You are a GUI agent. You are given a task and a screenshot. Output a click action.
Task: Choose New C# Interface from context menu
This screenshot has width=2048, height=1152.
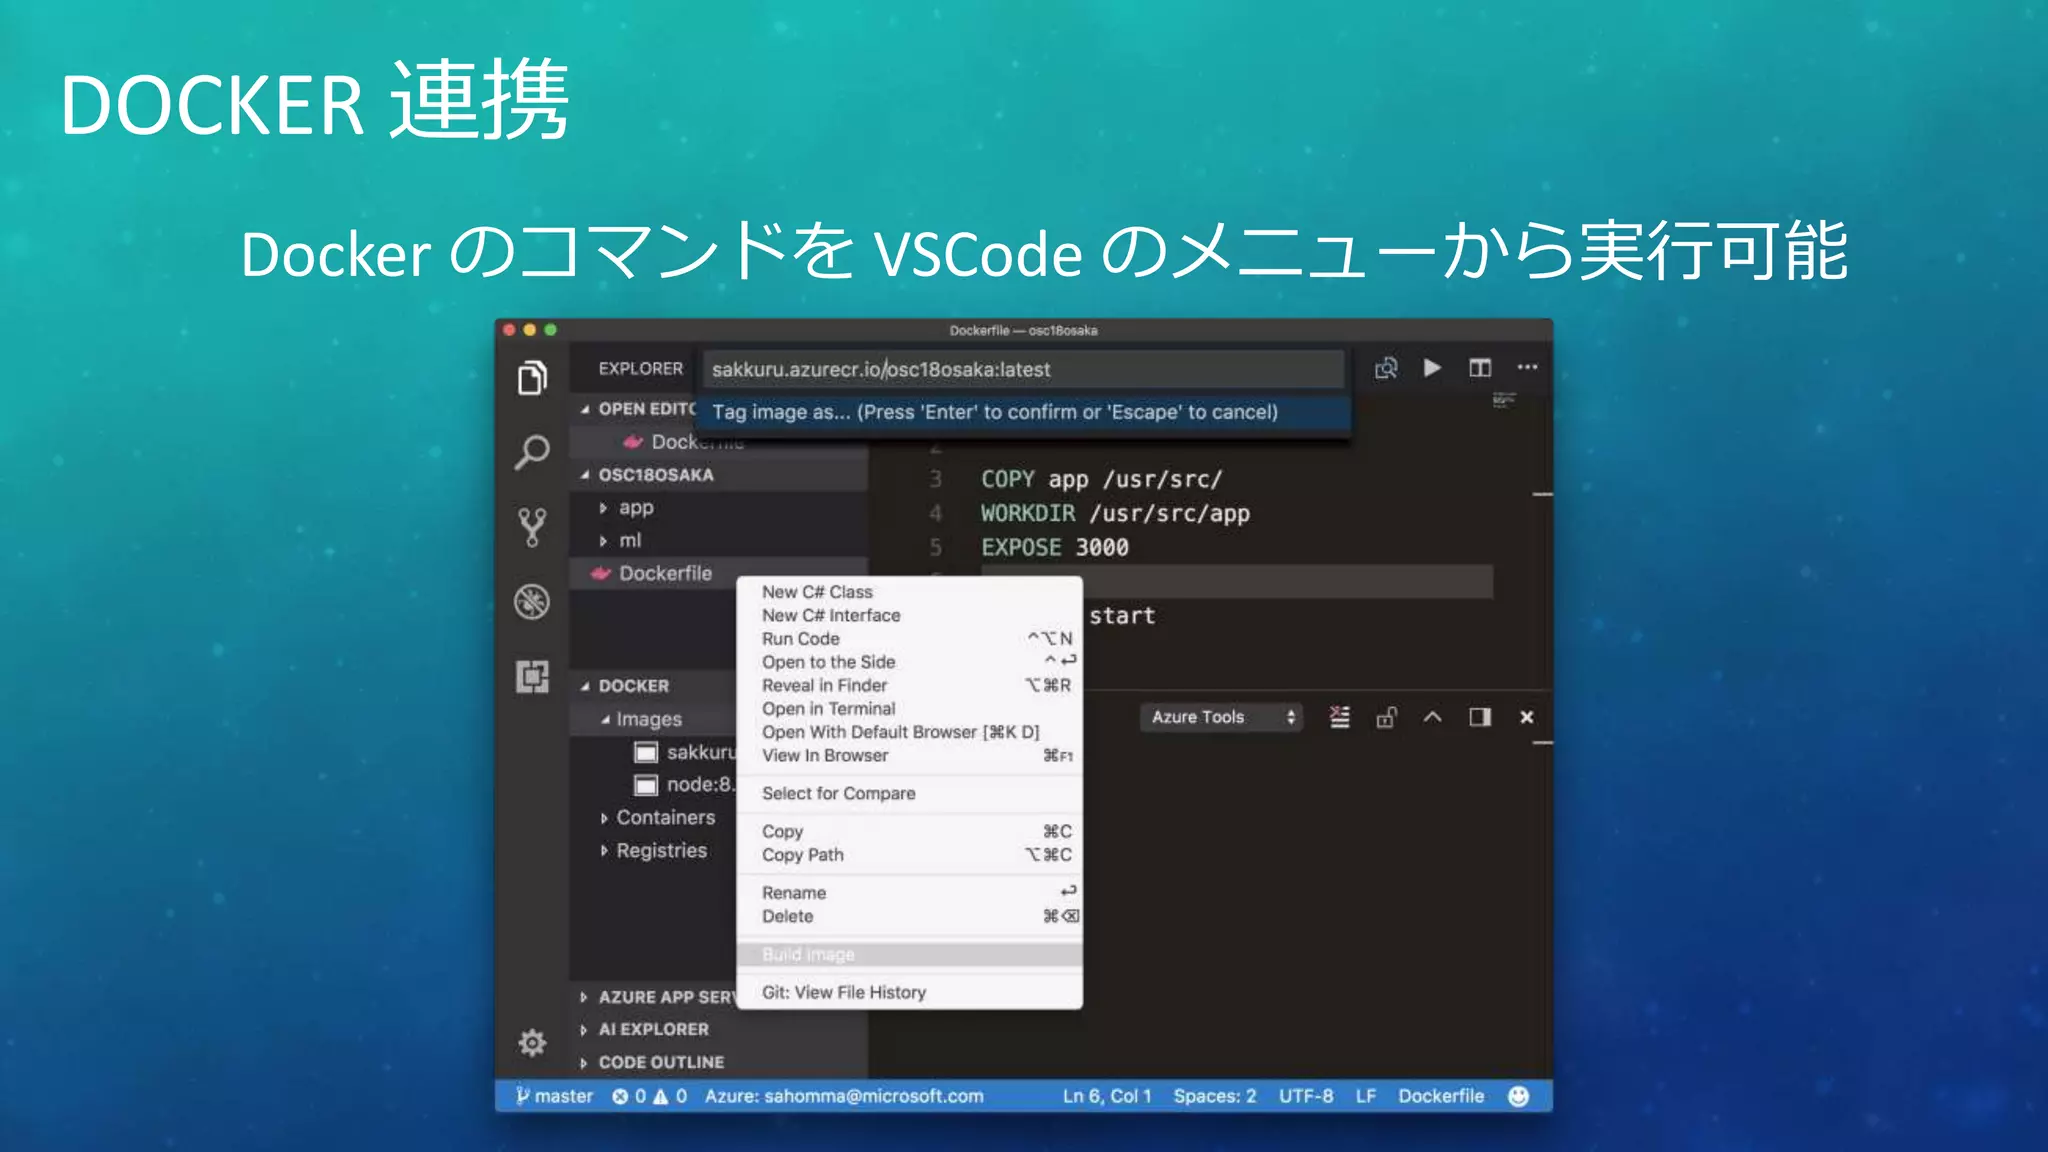(909, 615)
